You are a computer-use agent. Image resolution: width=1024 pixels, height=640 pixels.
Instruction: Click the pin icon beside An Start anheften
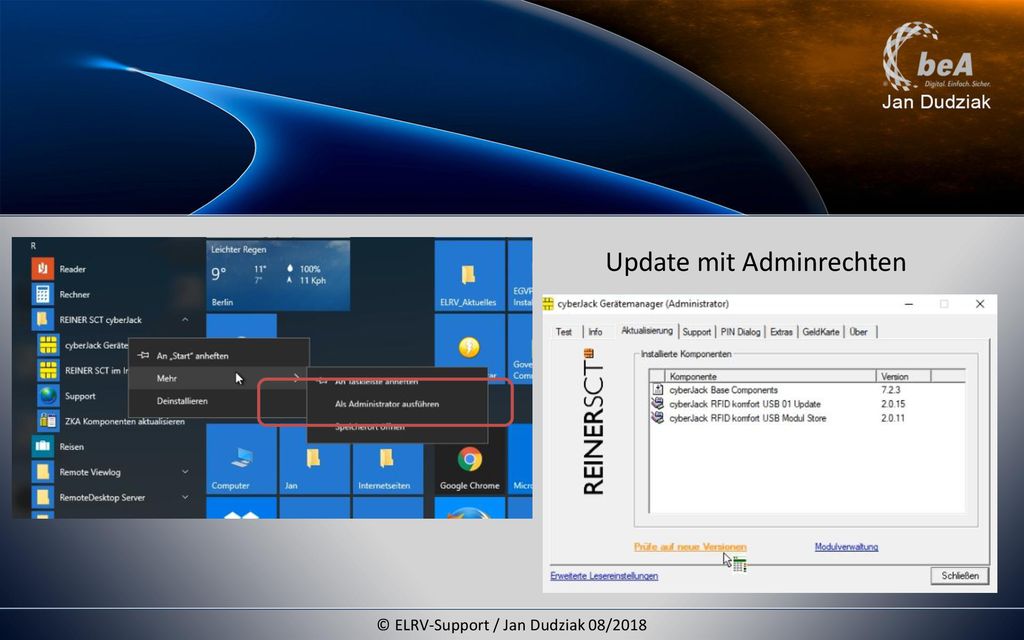click(144, 356)
